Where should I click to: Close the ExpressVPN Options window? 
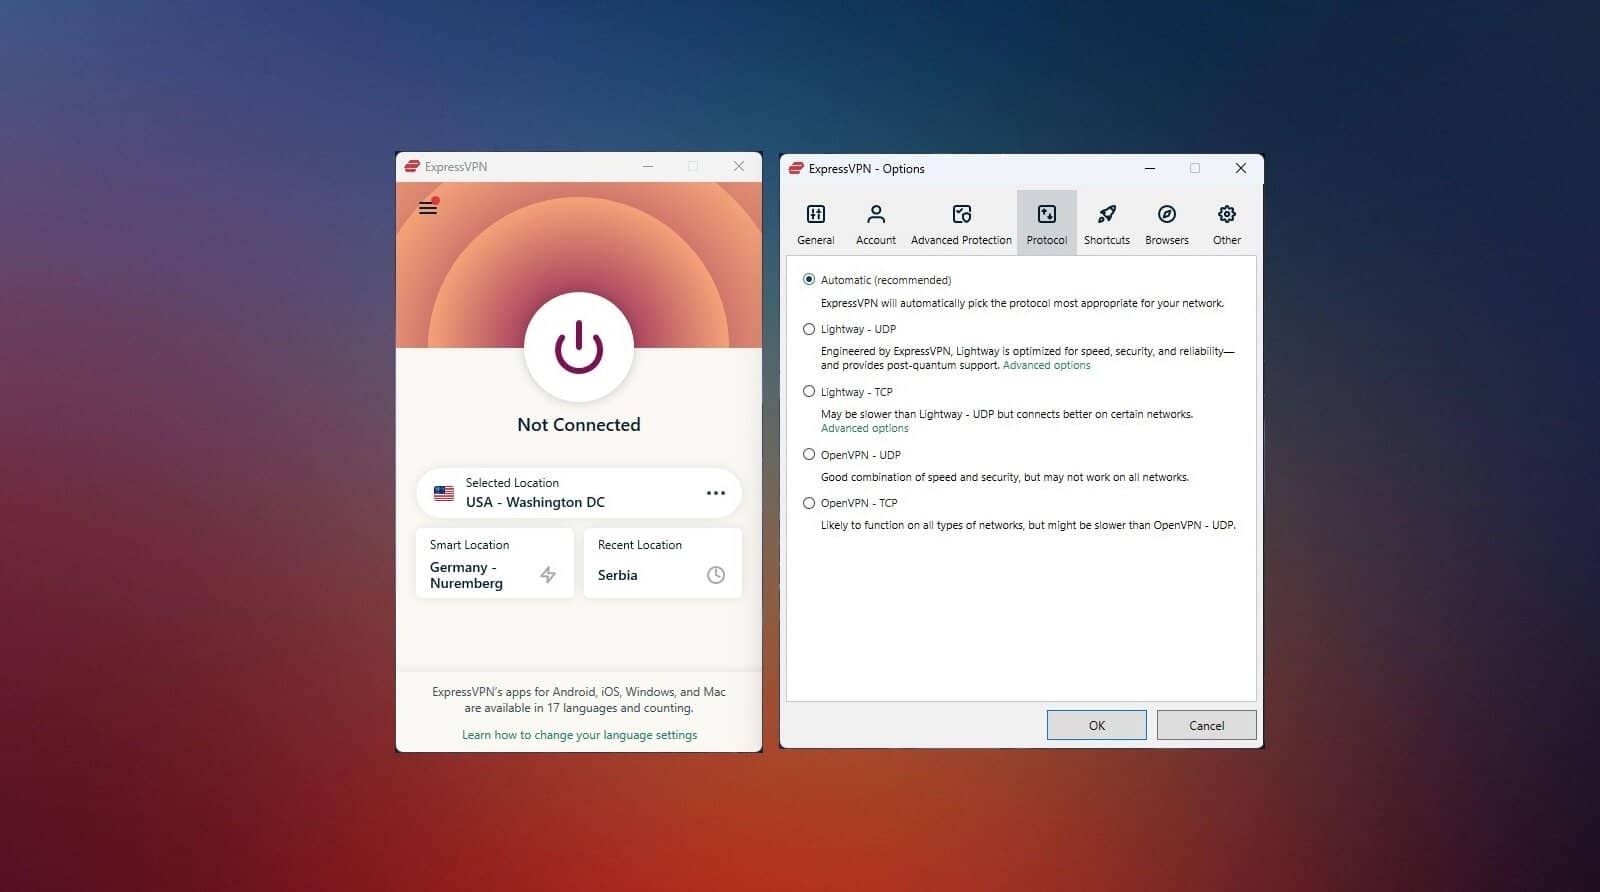[1241, 168]
